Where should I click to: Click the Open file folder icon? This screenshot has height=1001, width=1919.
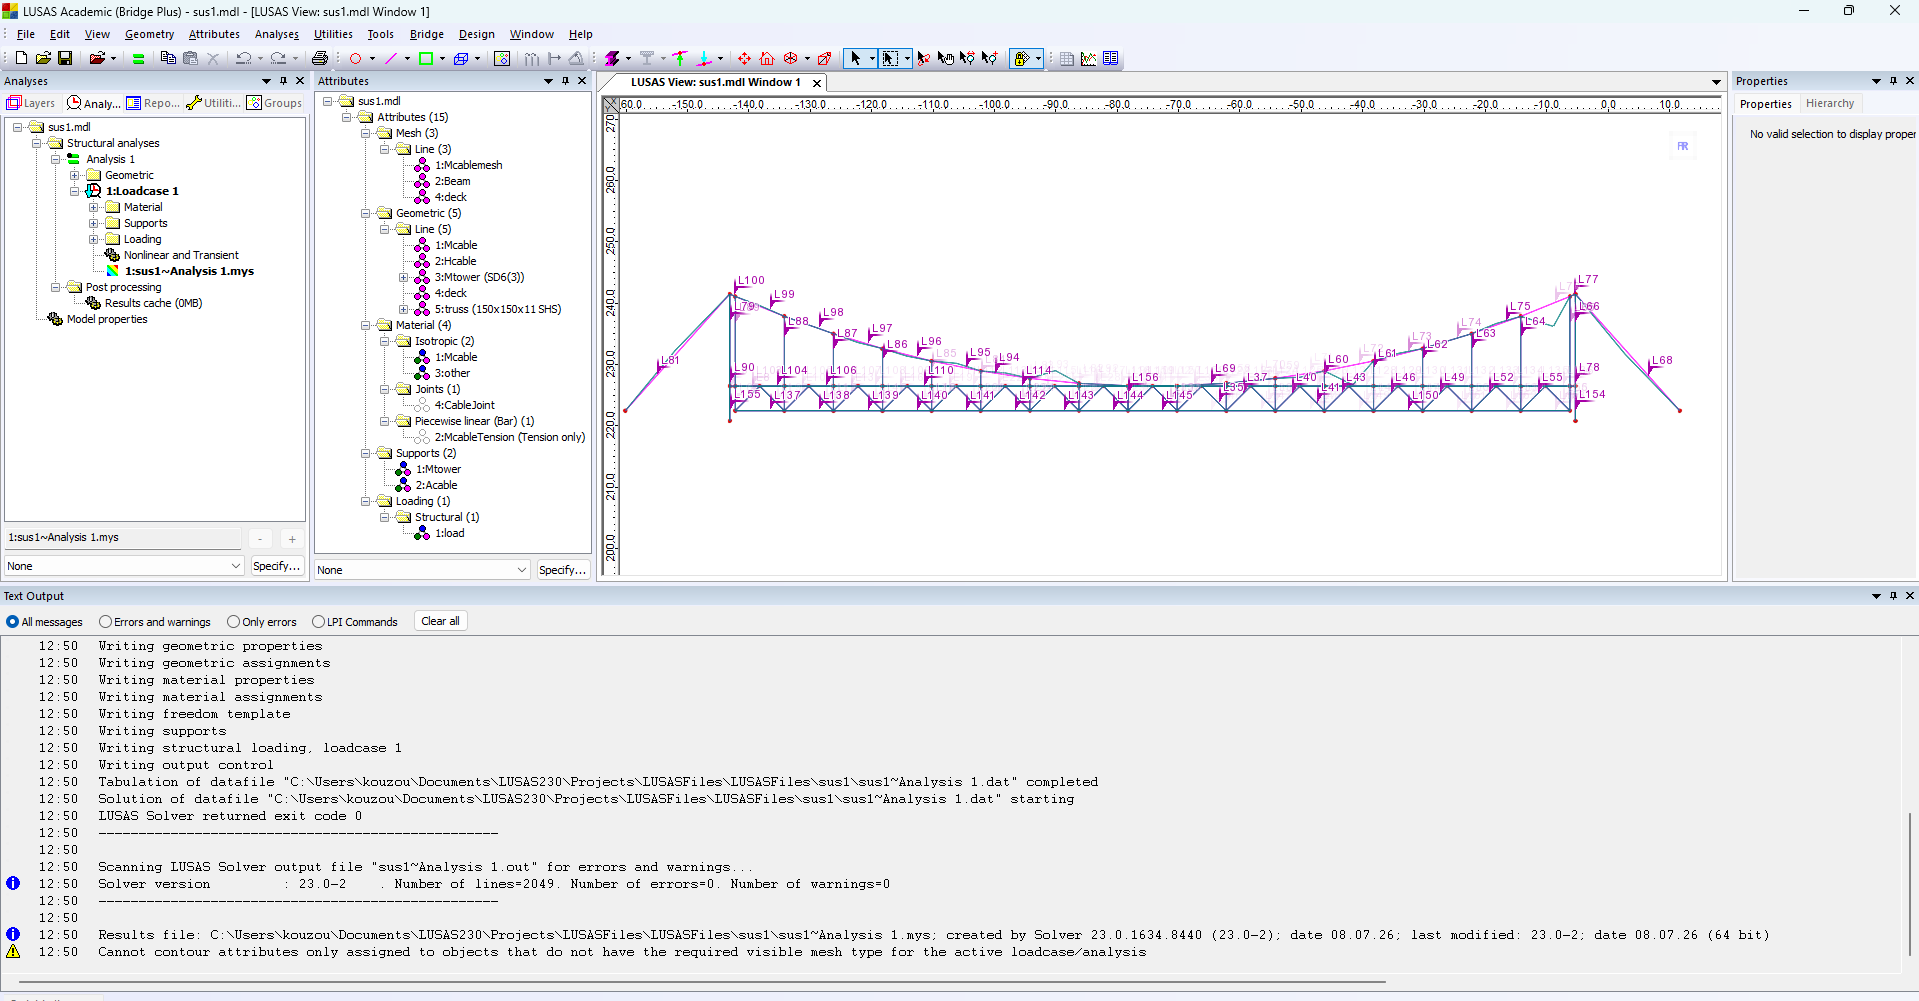(x=43, y=59)
